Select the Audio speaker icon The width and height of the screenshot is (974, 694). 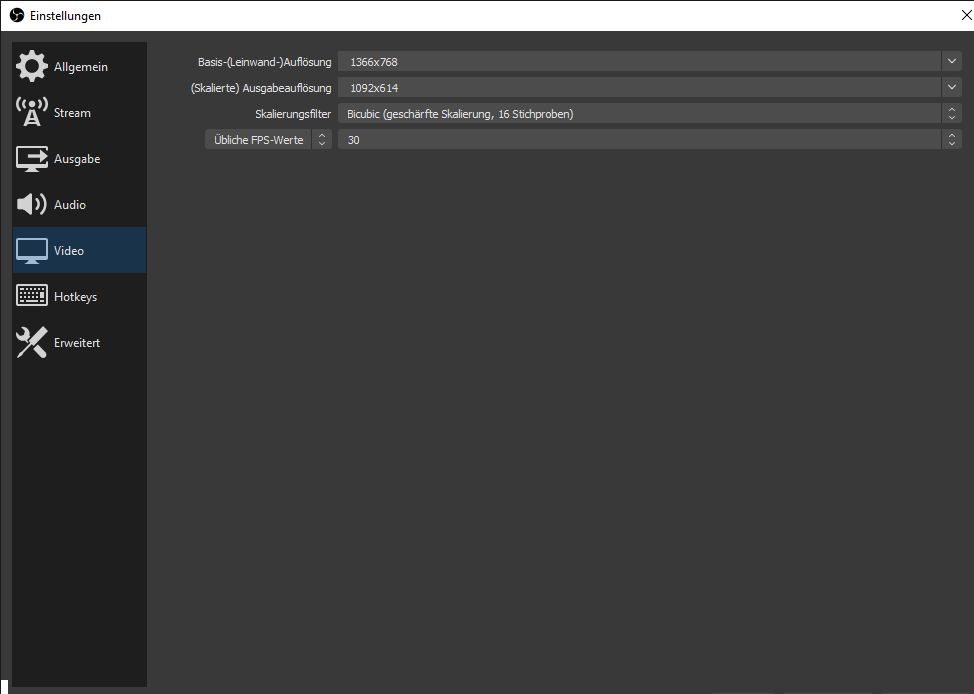pyautogui.click(x=32, y=205)
